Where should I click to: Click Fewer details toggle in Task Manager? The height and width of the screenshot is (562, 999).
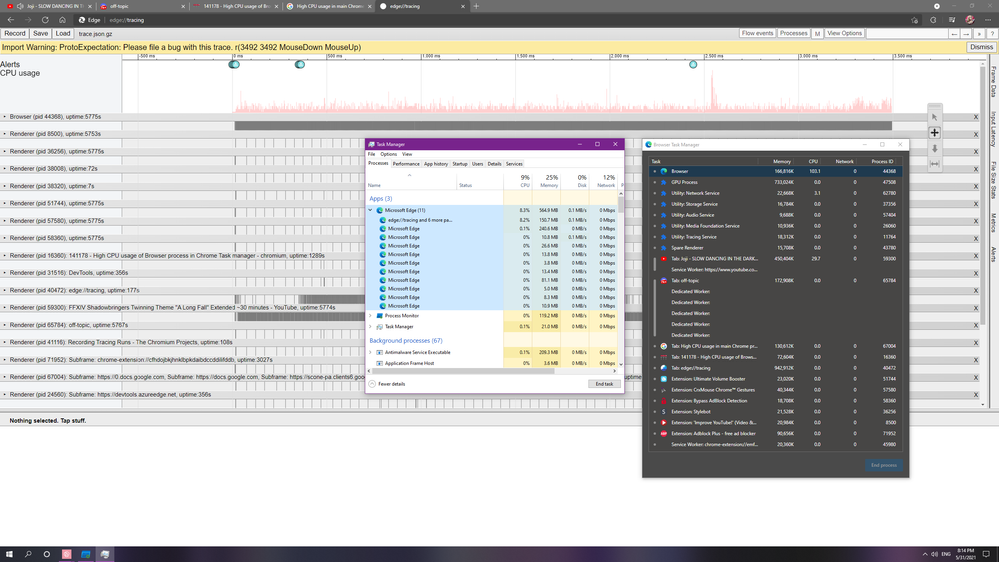(x=387, y=384)
